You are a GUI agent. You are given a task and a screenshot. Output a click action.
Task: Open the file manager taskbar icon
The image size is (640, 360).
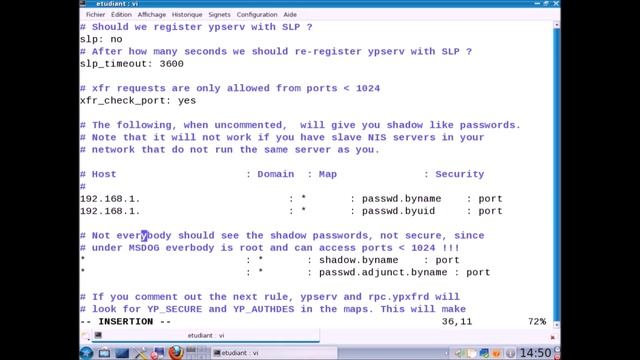point(104,353)
